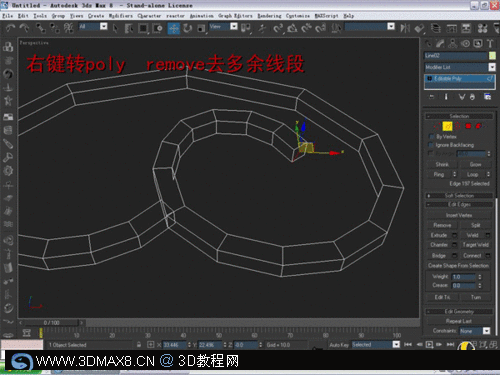
Task: Click the Line02 object color swatch
Action: coord(492,56)
